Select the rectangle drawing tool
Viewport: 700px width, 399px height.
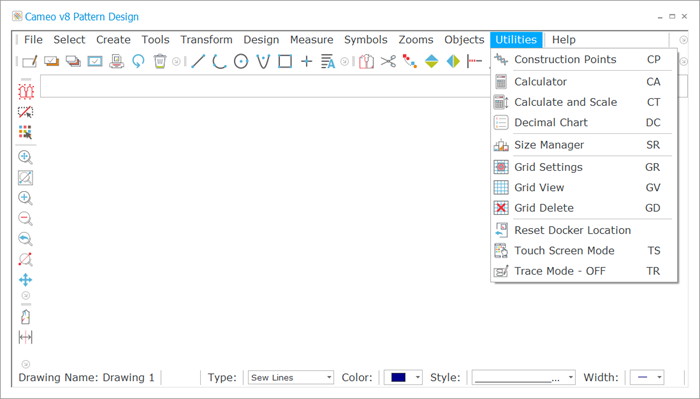(285, 61)
